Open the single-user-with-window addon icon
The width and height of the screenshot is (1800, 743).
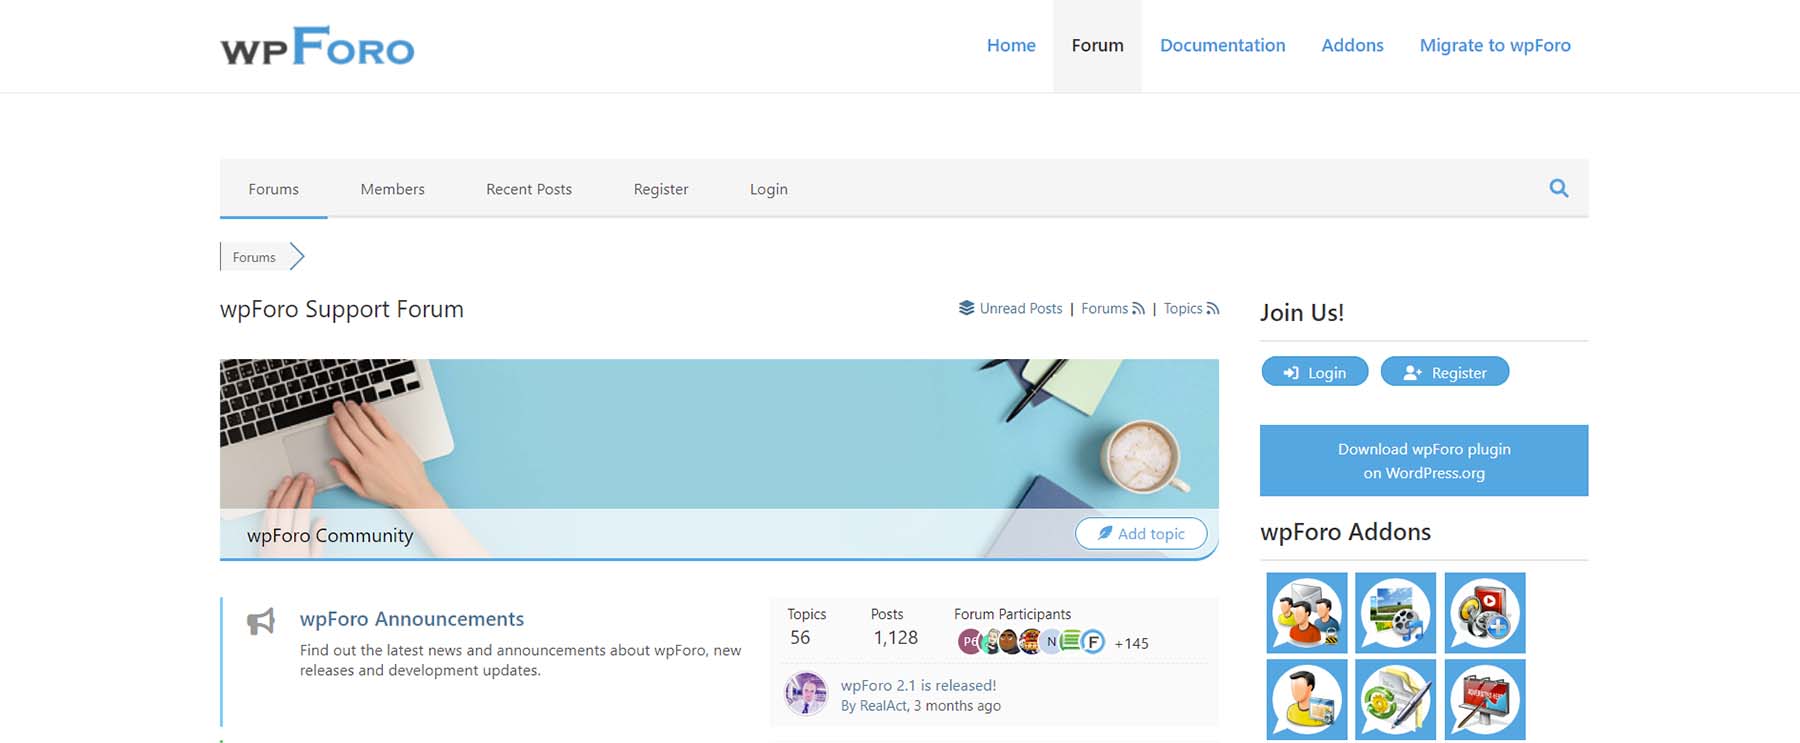[x=1306, y=699]
